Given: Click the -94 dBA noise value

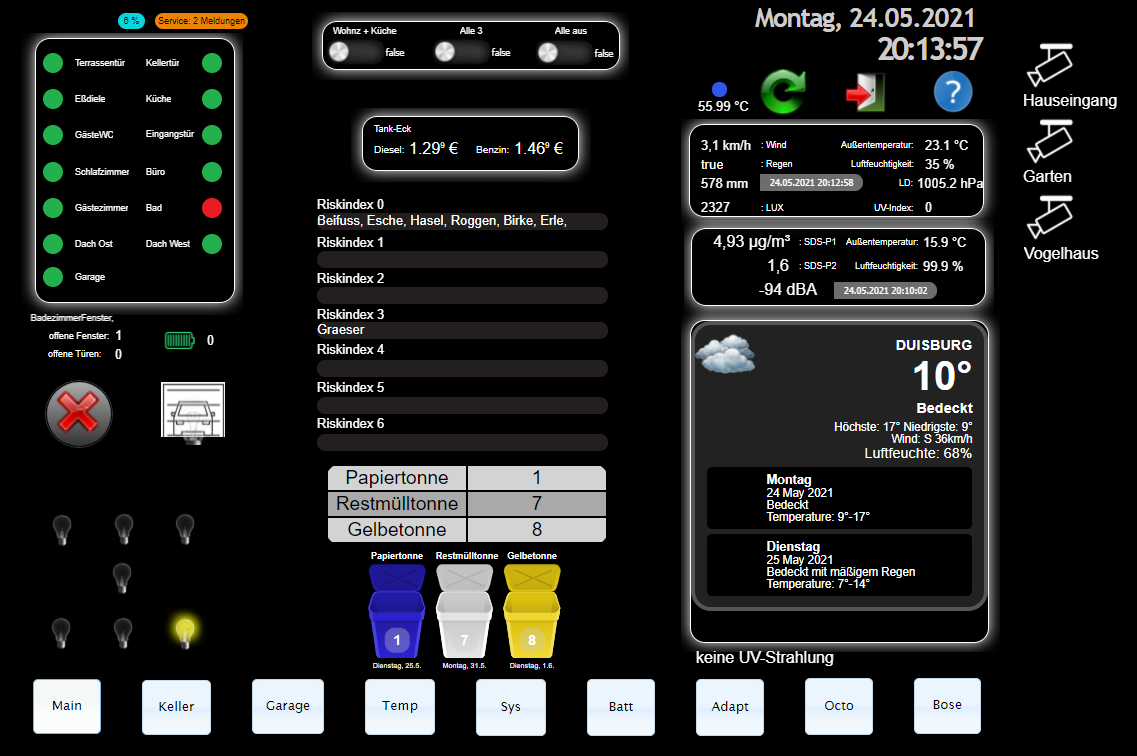Looking at the screenshot, I should pyautogui.click(x=787, y=290).
